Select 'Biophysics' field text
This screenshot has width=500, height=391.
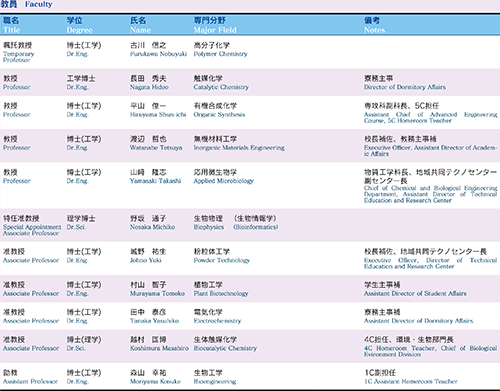pos(209,227)
